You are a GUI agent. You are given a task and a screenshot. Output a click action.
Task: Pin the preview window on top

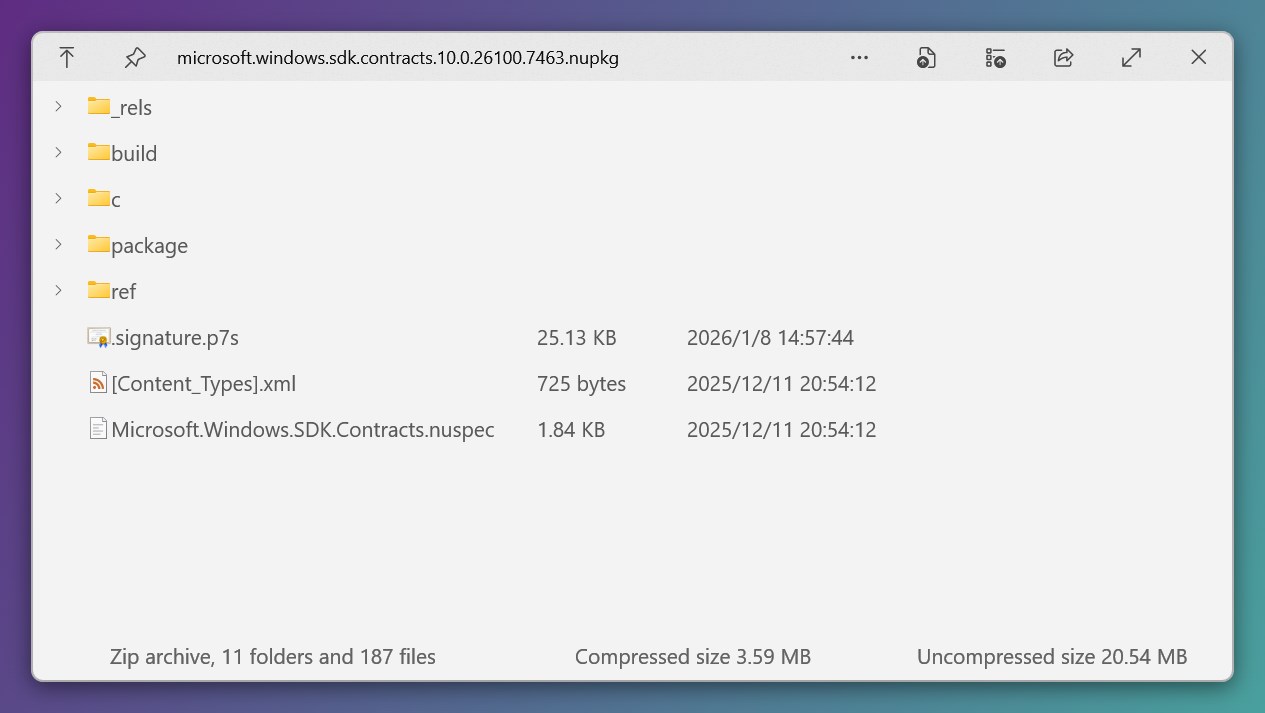click(135, 57)
